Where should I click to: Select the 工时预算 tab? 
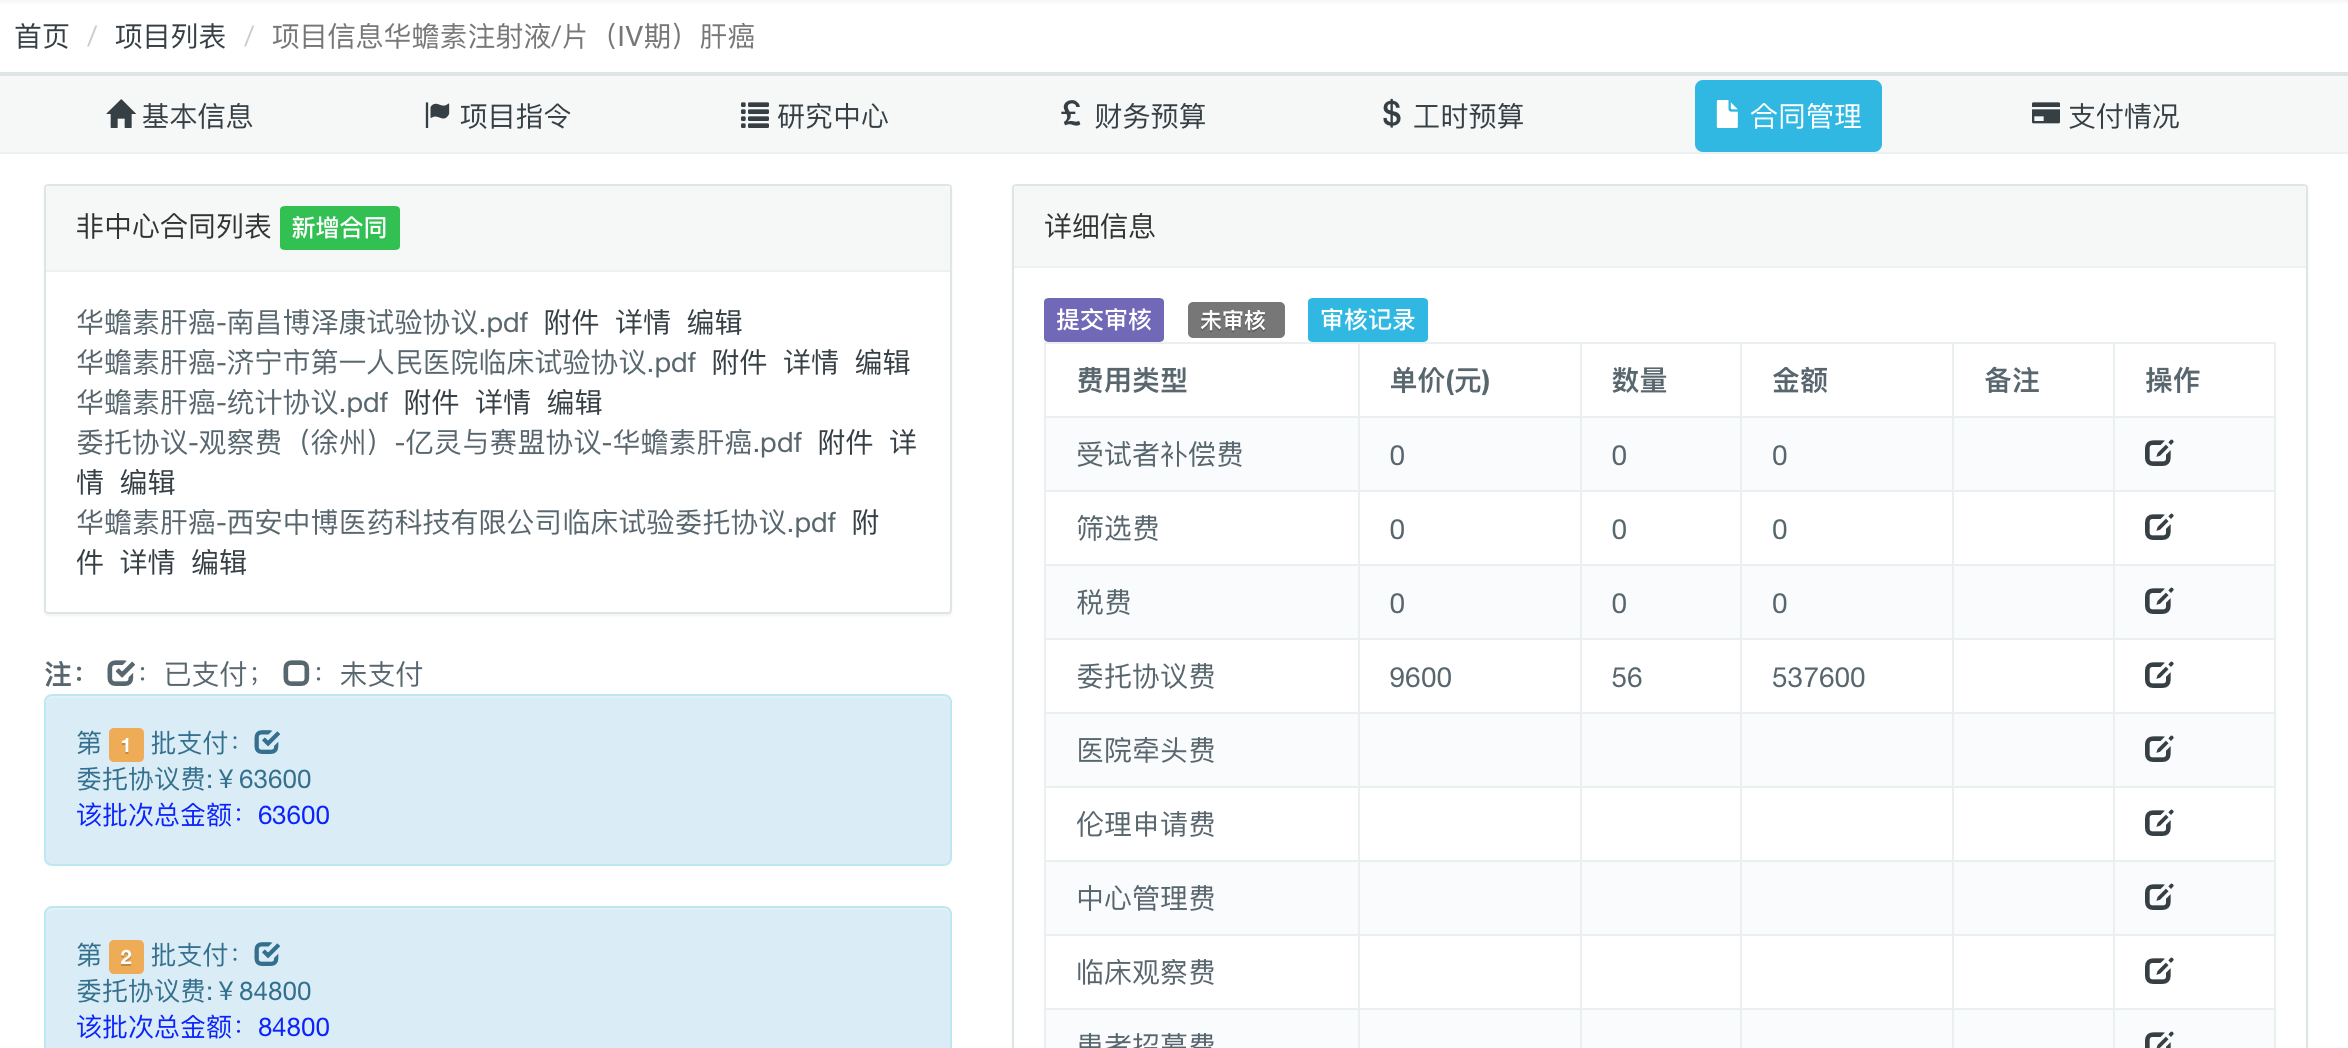(x=1452, y=116)
